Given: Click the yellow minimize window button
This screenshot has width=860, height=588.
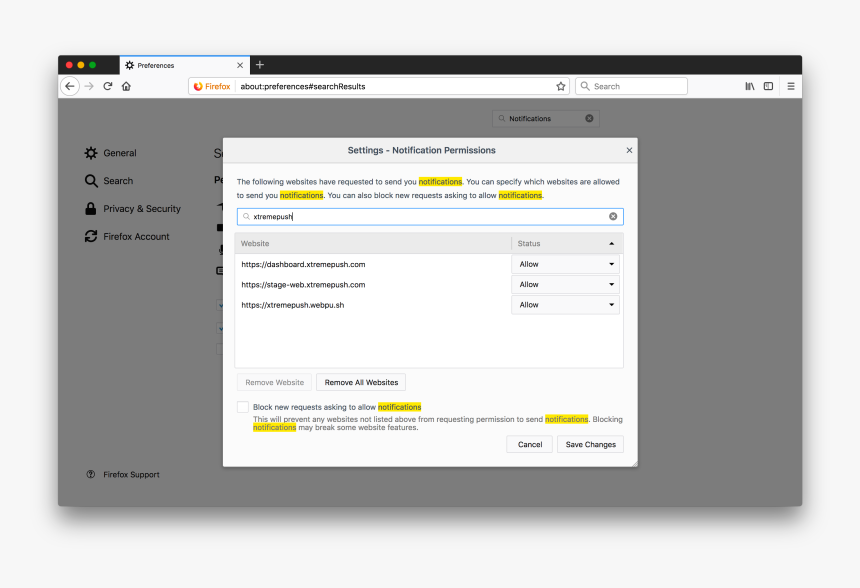Looking at the screenshot, I should tap(81, 65).
